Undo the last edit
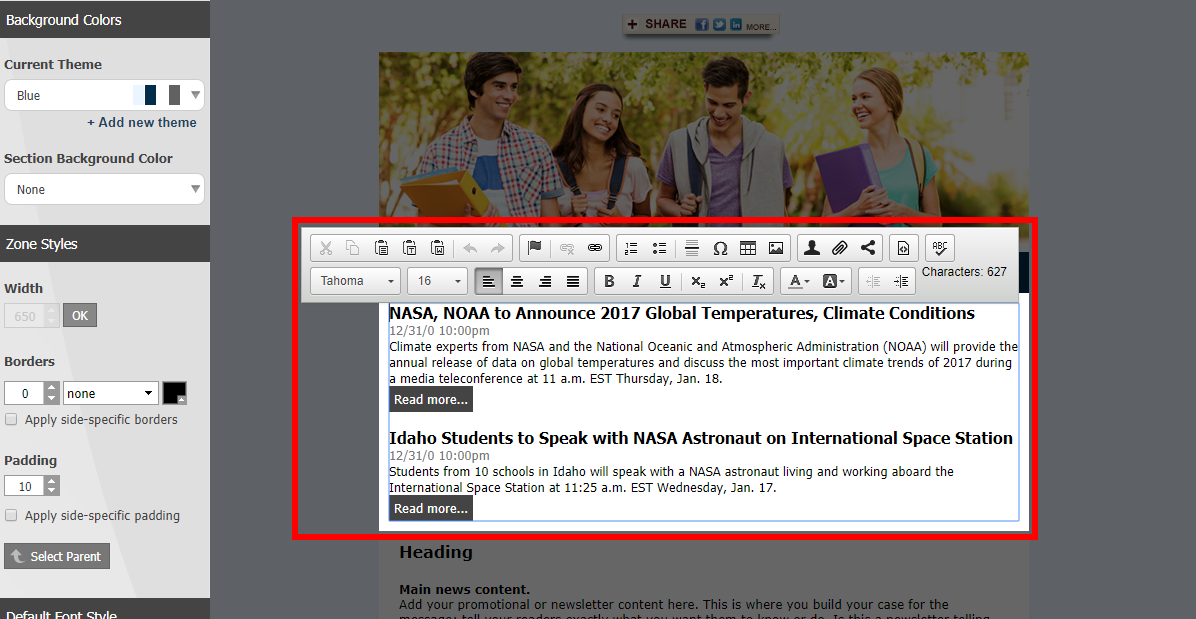Screen dimensions: 1196x619 tap(471, 248)
